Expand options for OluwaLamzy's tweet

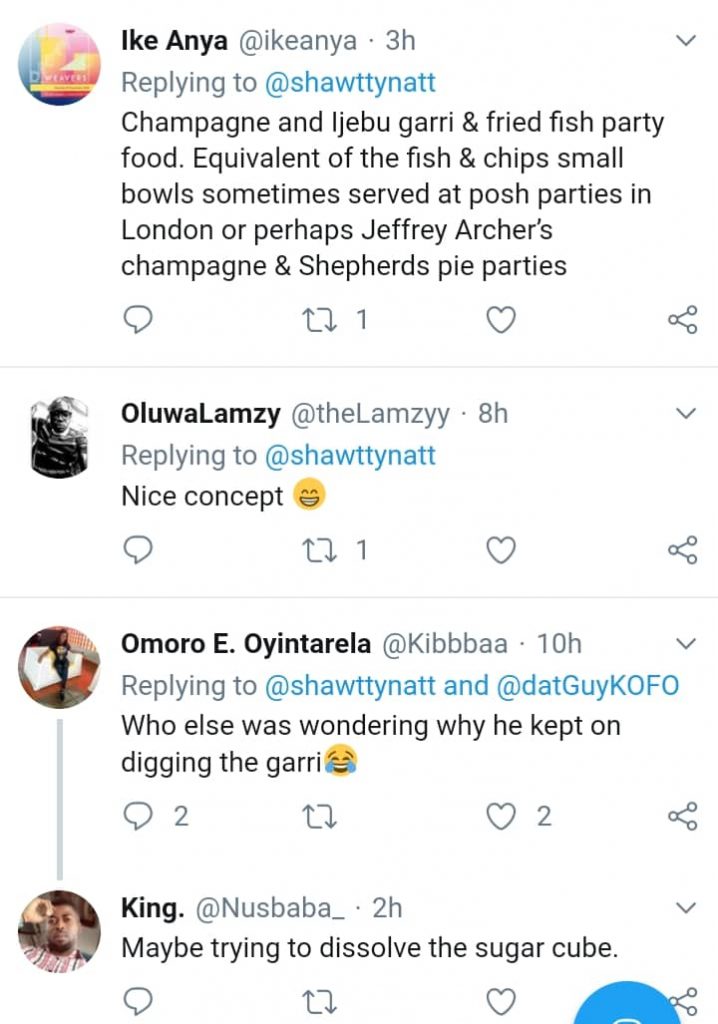pyautogui.click(x=686, y=414)
